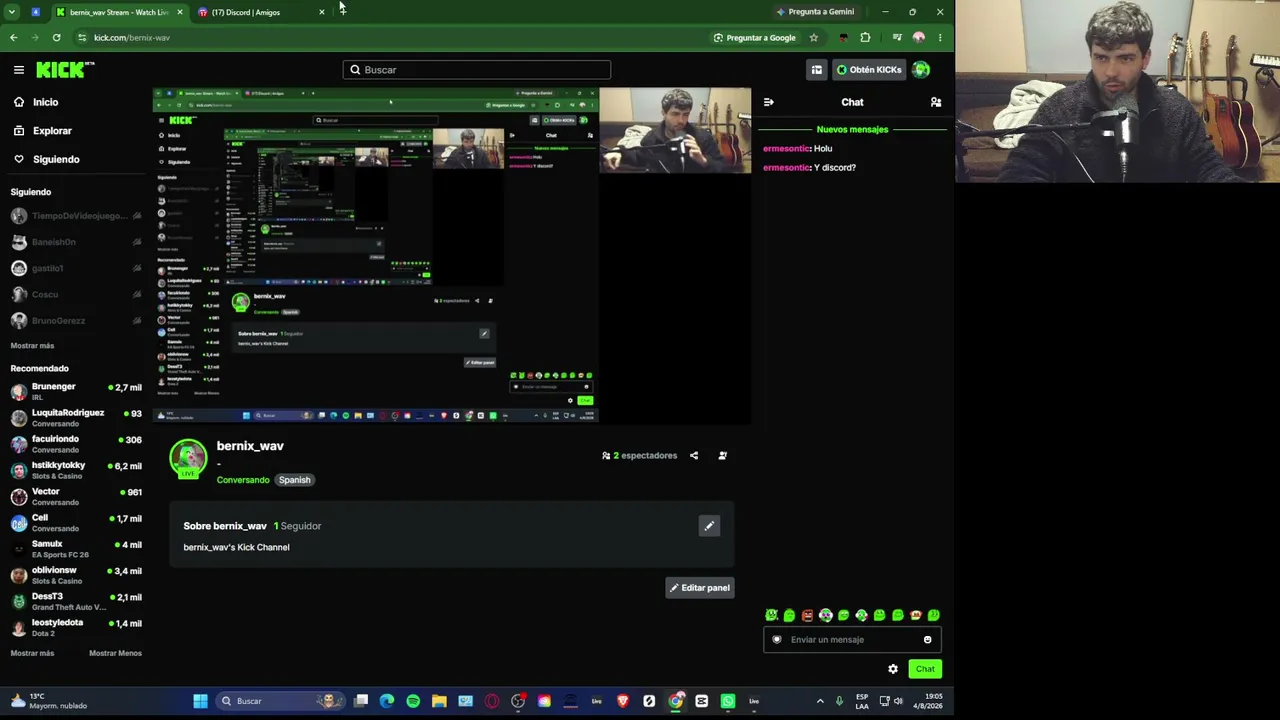Open WhatsApp from the taskbar
This screenshot has width=1280, height=720.
[728, 701]
